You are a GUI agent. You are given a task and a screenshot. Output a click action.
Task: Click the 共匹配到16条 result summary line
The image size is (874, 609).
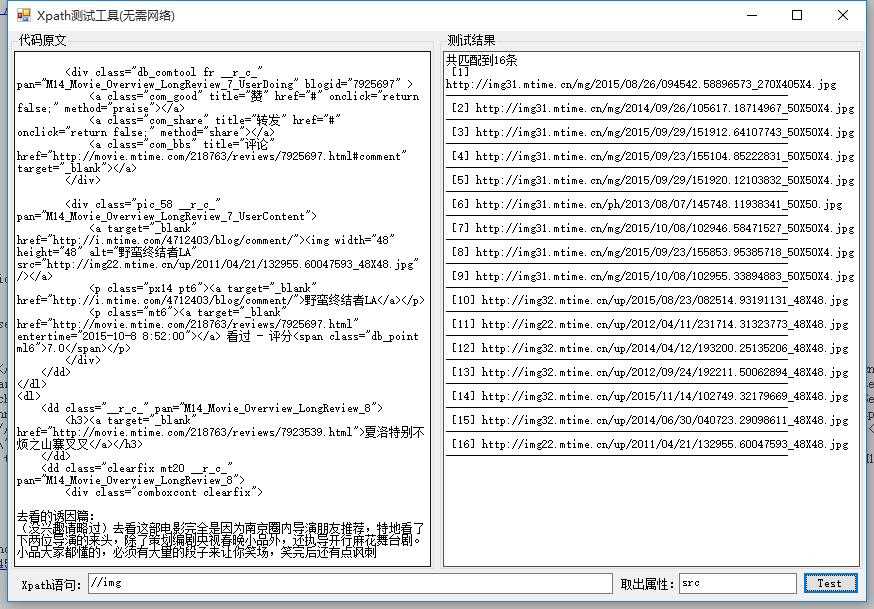(482, 60)
